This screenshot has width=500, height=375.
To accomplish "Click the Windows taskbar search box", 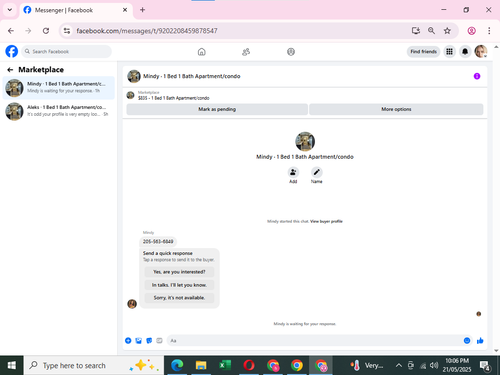I will coord(94,365).
